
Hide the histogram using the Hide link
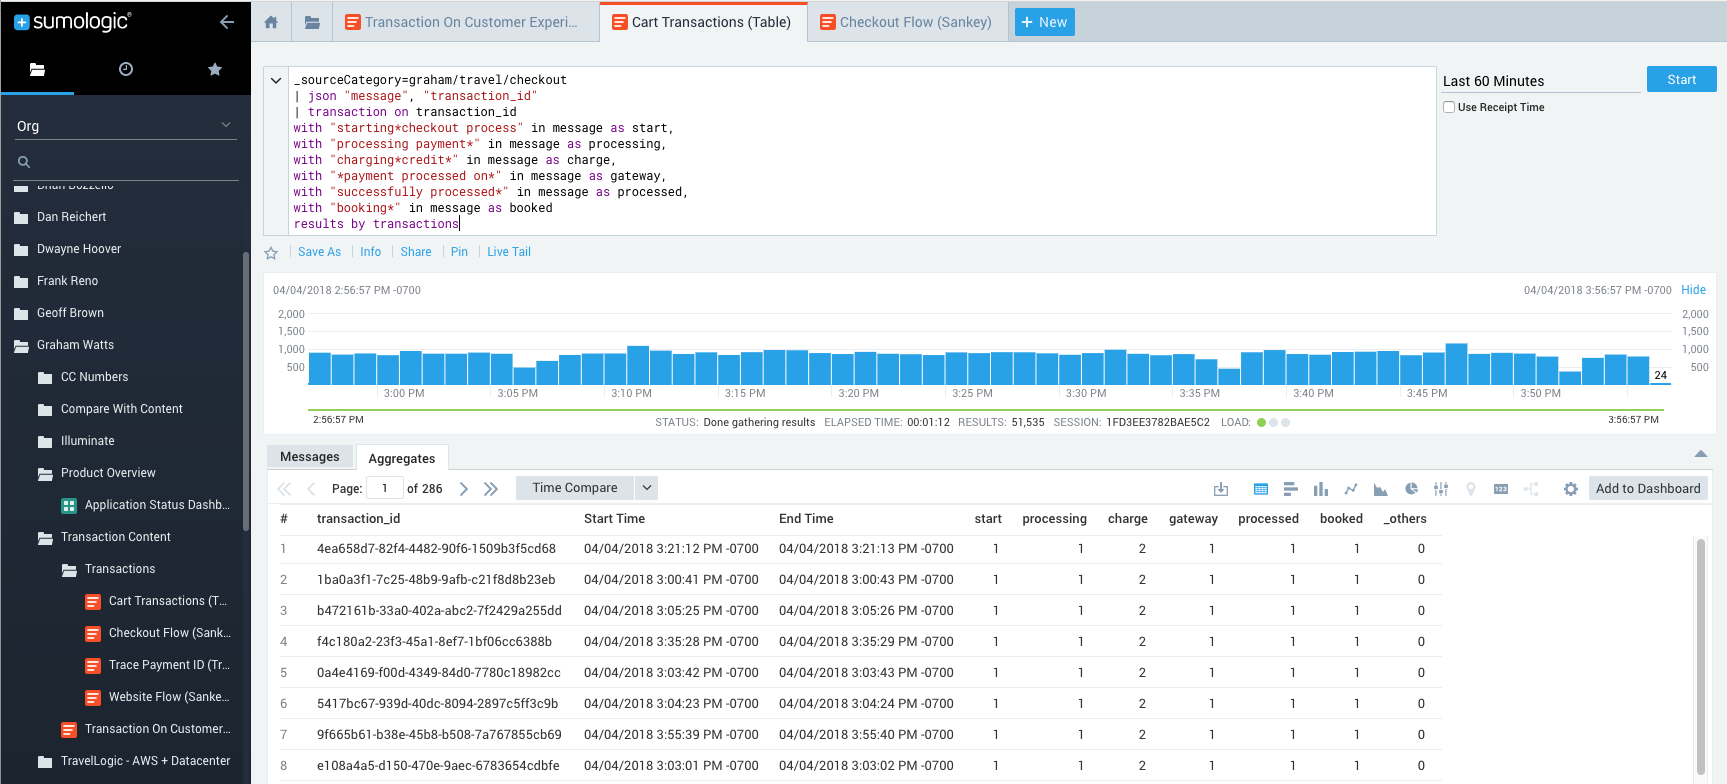(x=1693, y=290)
